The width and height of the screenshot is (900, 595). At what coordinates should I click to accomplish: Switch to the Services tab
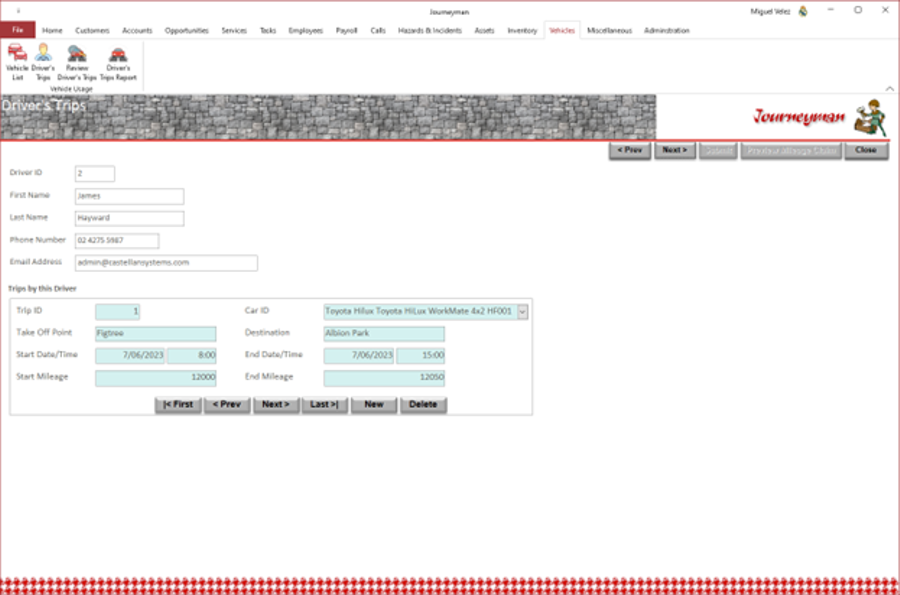(x=234, y=30)
